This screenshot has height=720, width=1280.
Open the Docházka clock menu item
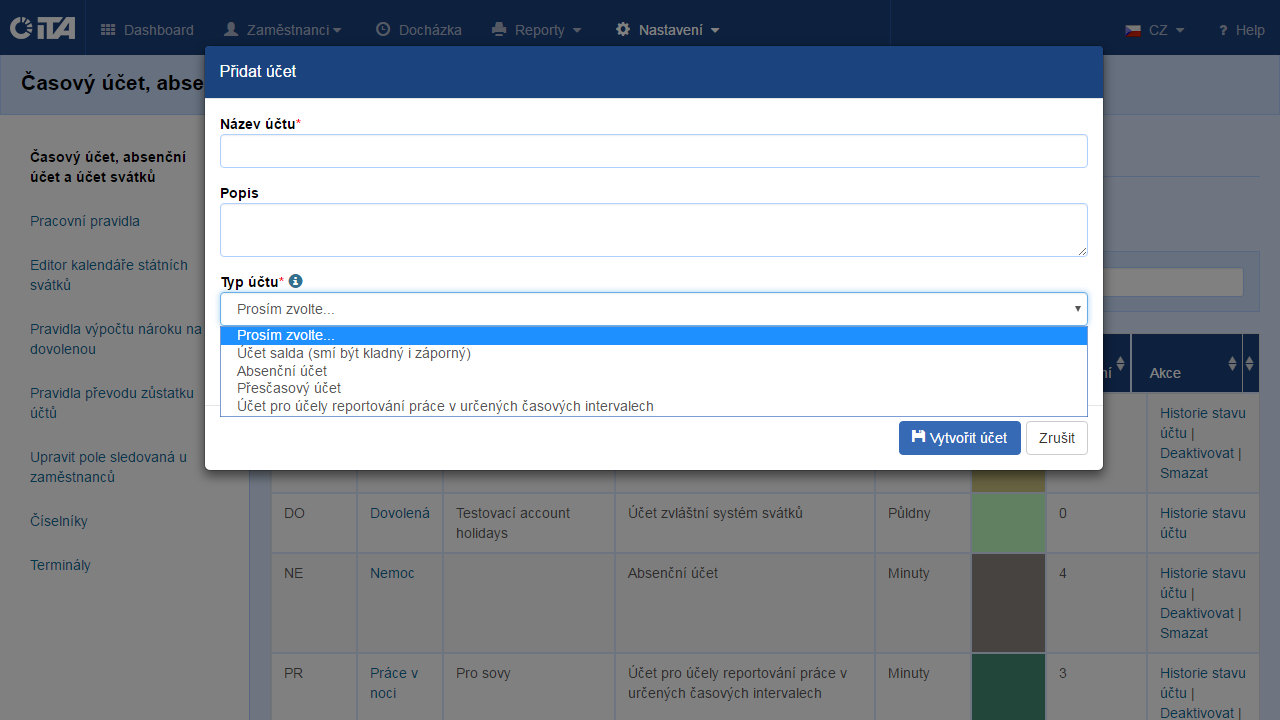pyautogui.click(x=418, y=30)
